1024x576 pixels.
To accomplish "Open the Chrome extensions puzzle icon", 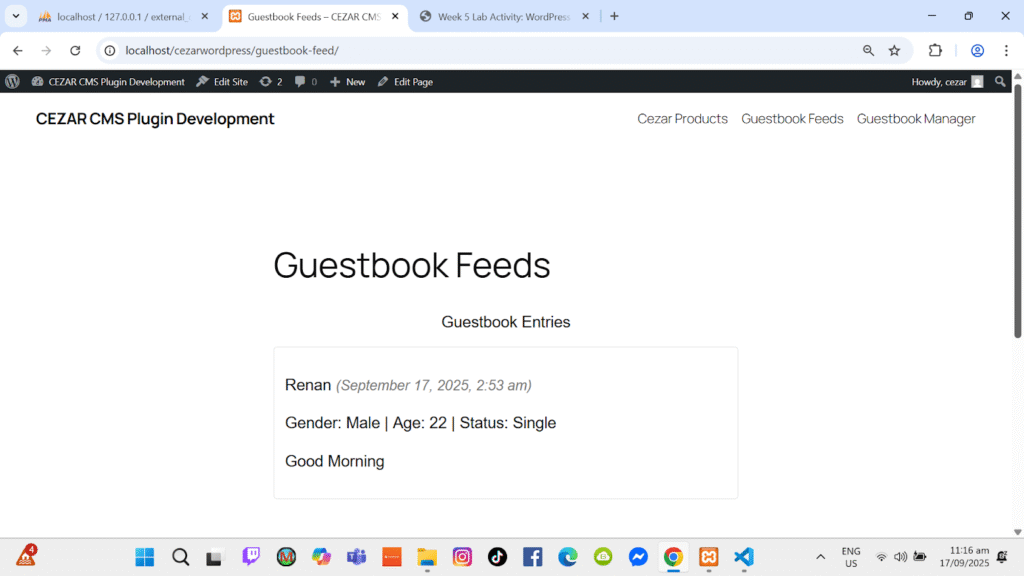I will tap(935, 50).
